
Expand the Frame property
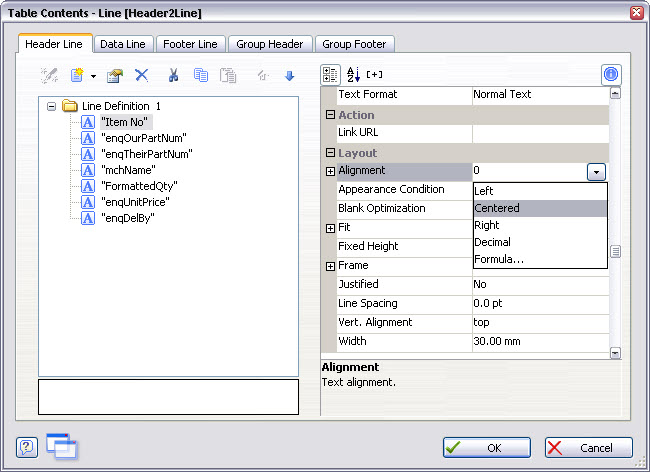(x=330, y=266)
